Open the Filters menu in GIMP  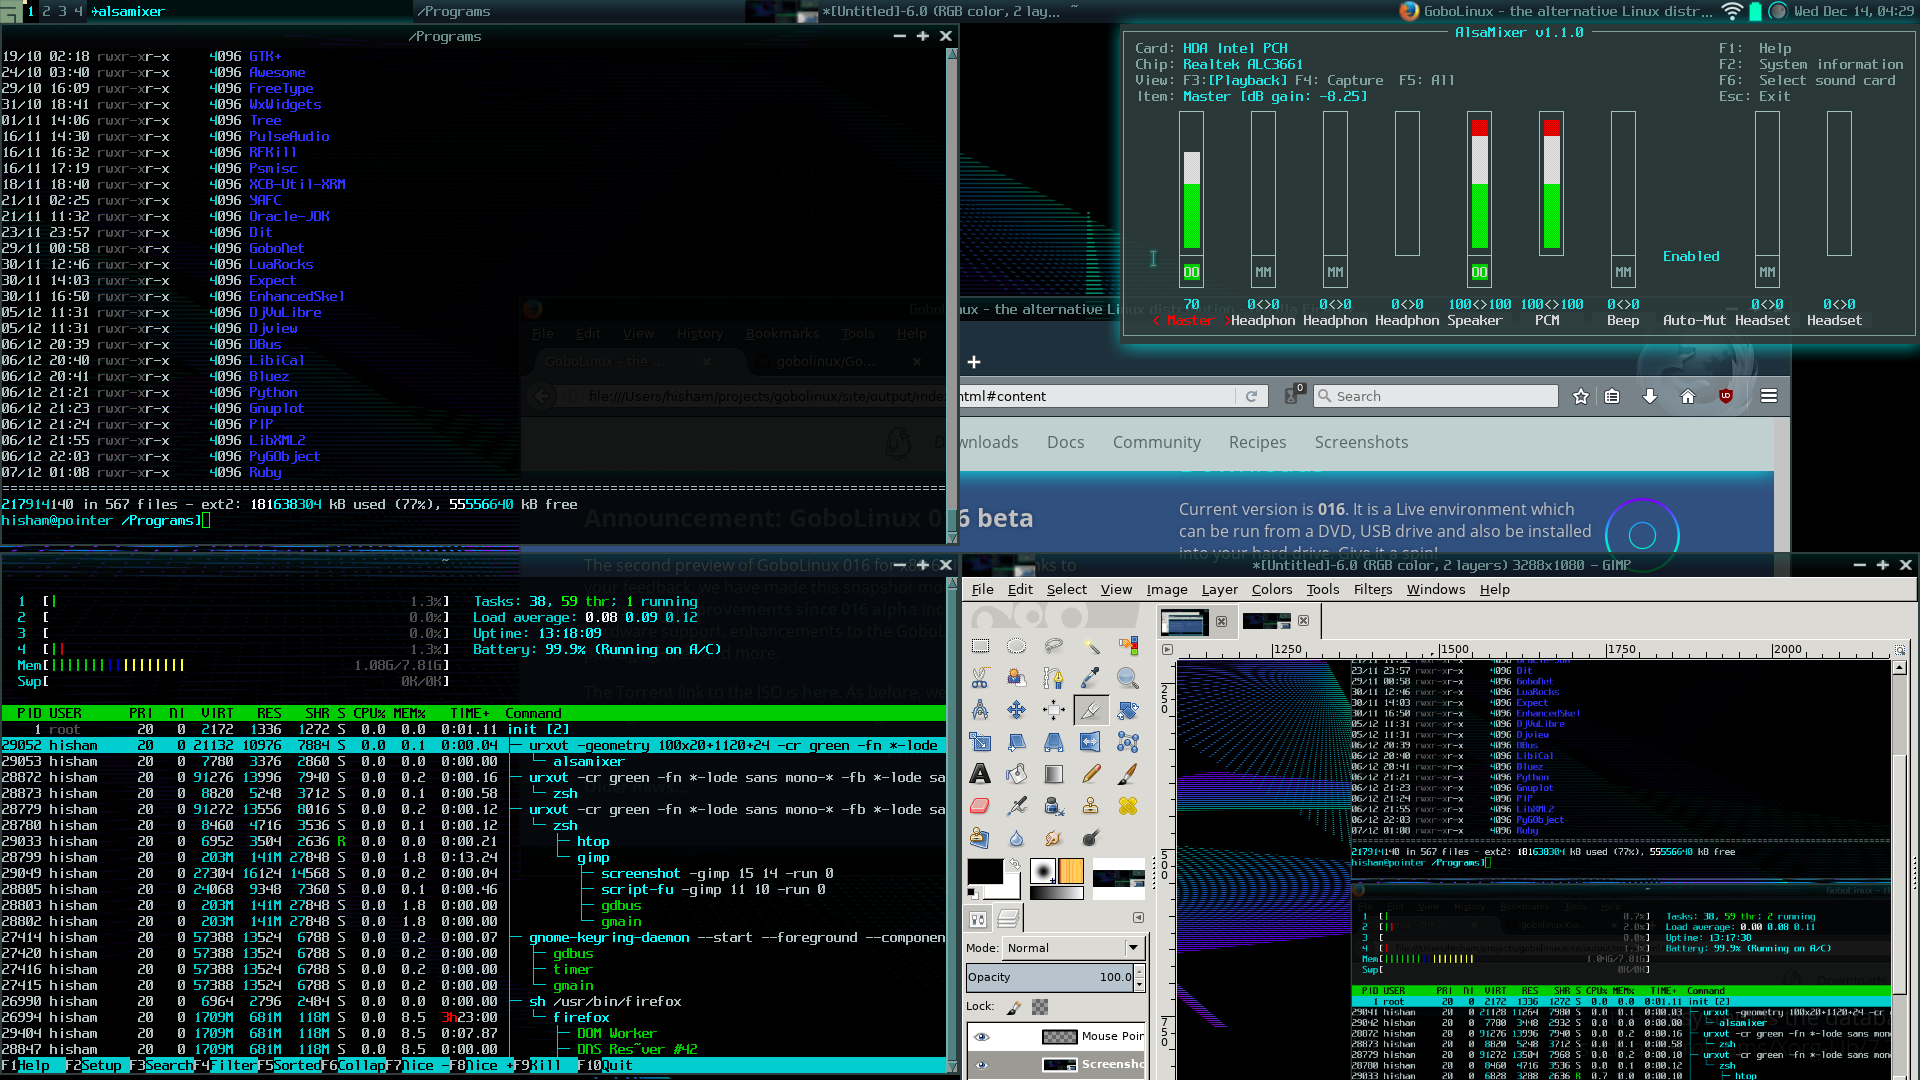click(x=1372, y=590)
